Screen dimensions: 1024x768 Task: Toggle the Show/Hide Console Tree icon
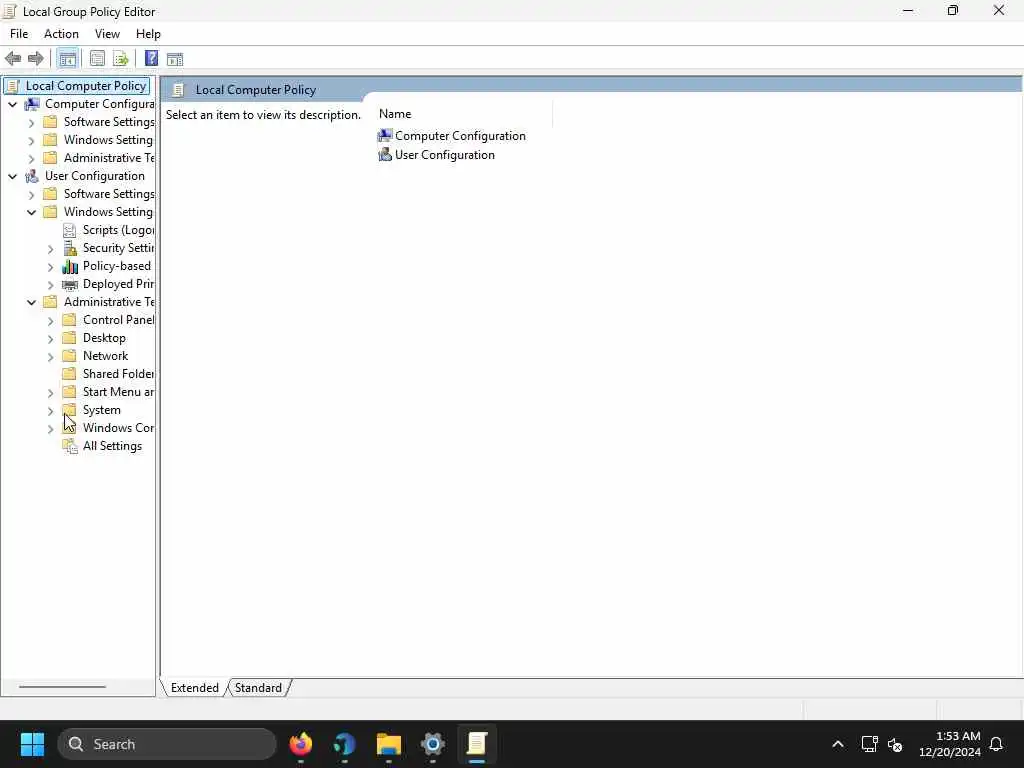coord(67,59)
